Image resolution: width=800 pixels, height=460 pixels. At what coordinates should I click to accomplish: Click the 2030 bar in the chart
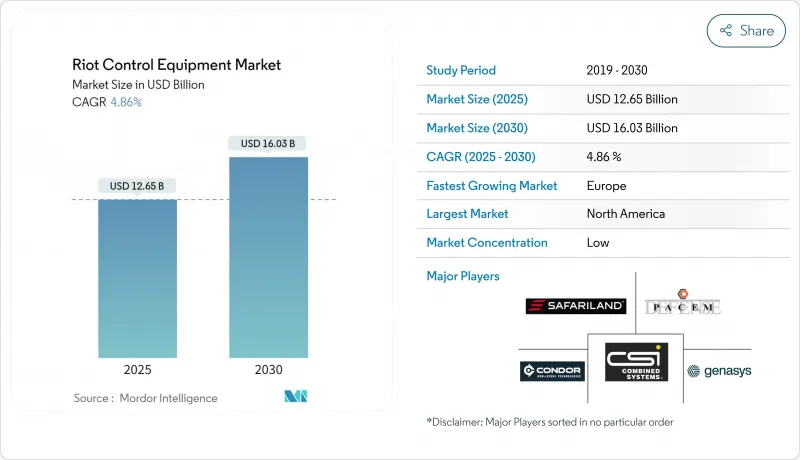click(x=268, y=257)
